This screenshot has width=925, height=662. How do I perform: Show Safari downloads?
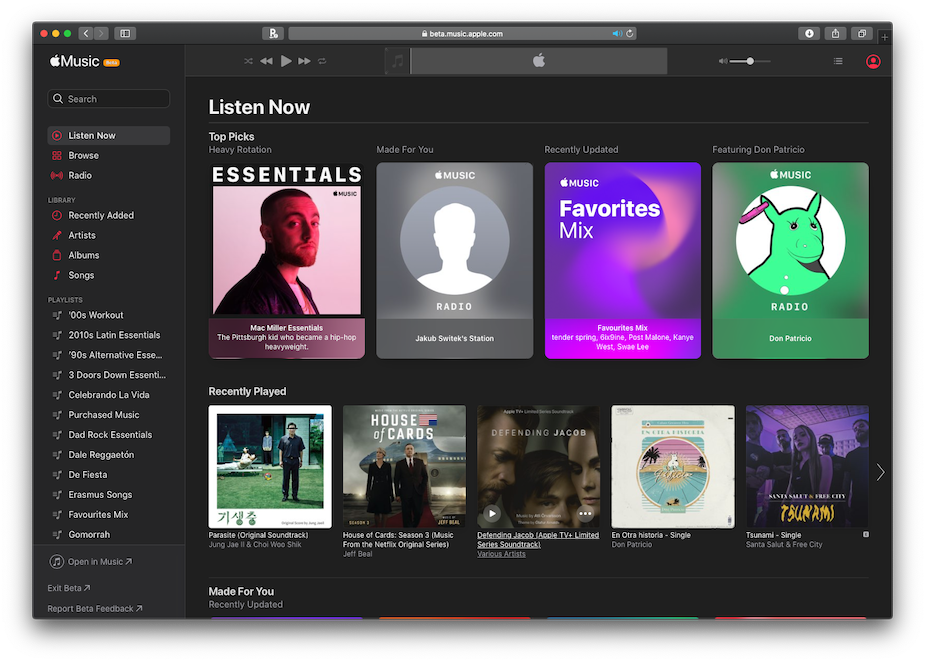(x=809, y=34)
